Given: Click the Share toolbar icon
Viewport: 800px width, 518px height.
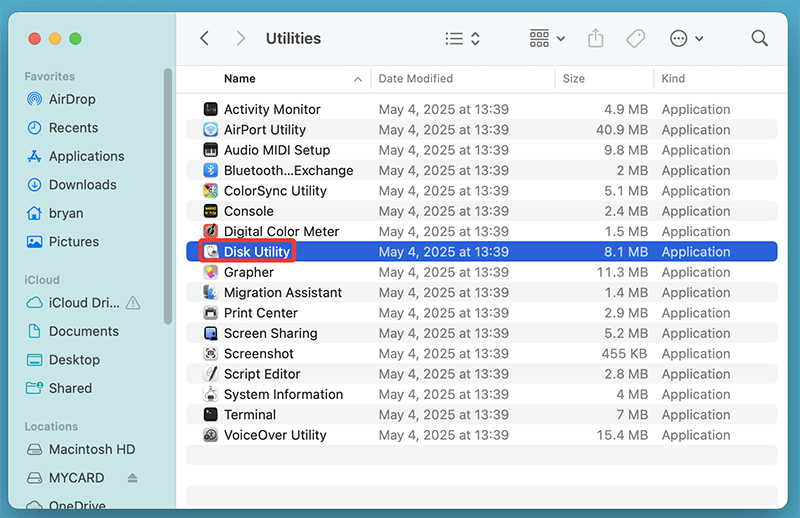Looking at the screenshot, I should click(595, 38).
